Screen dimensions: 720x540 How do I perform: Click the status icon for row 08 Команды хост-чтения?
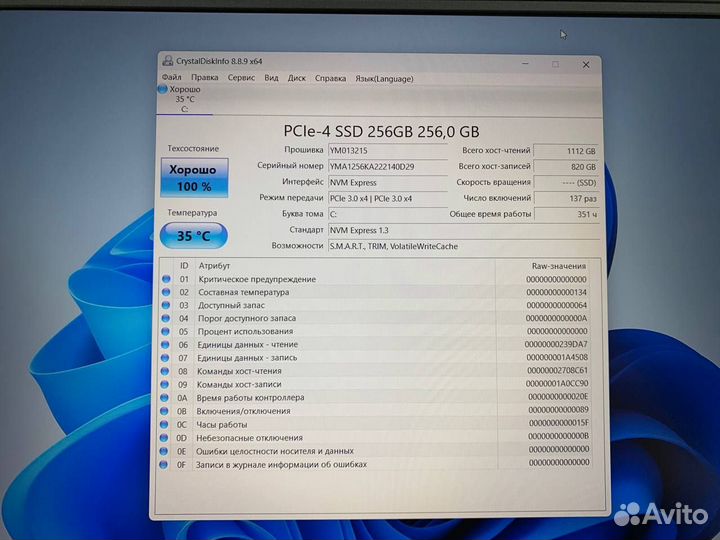pos(164,371)
